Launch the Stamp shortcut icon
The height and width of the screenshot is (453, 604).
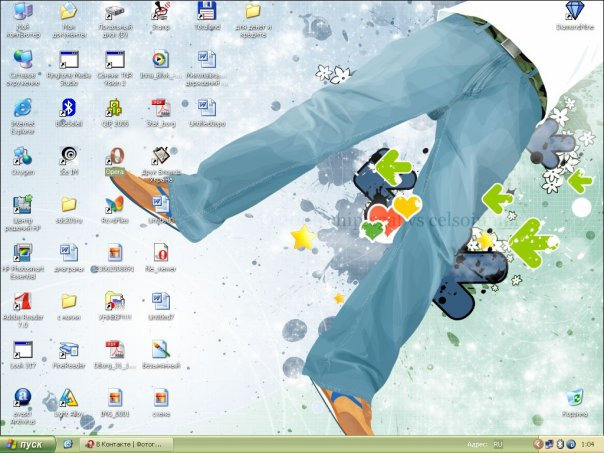coord(161,12)
